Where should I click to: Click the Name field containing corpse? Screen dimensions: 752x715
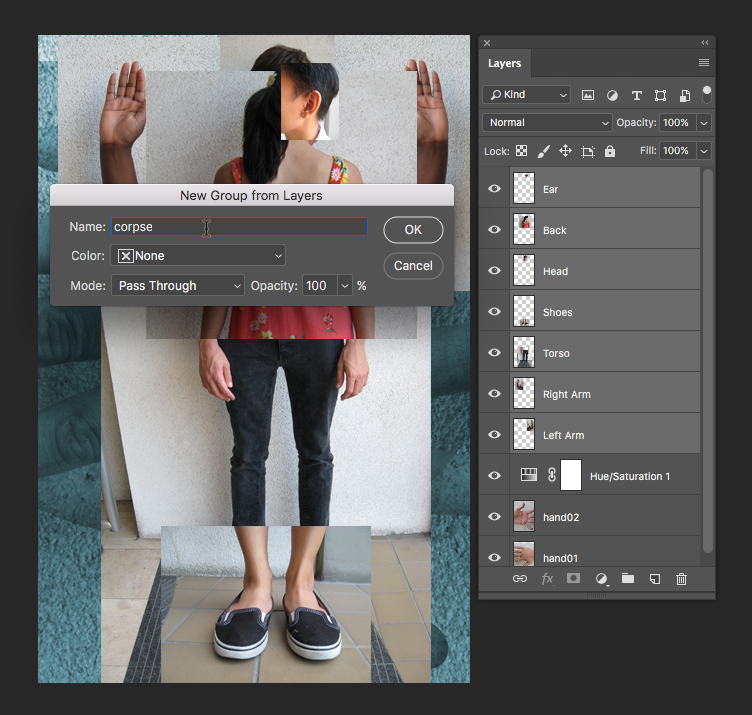239,227
